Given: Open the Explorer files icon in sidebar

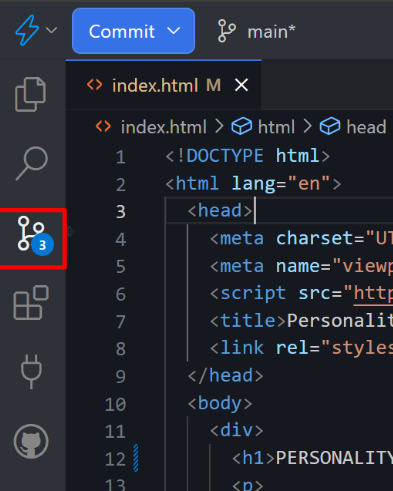Looking at the screenshot, I should tap(31, 94).
